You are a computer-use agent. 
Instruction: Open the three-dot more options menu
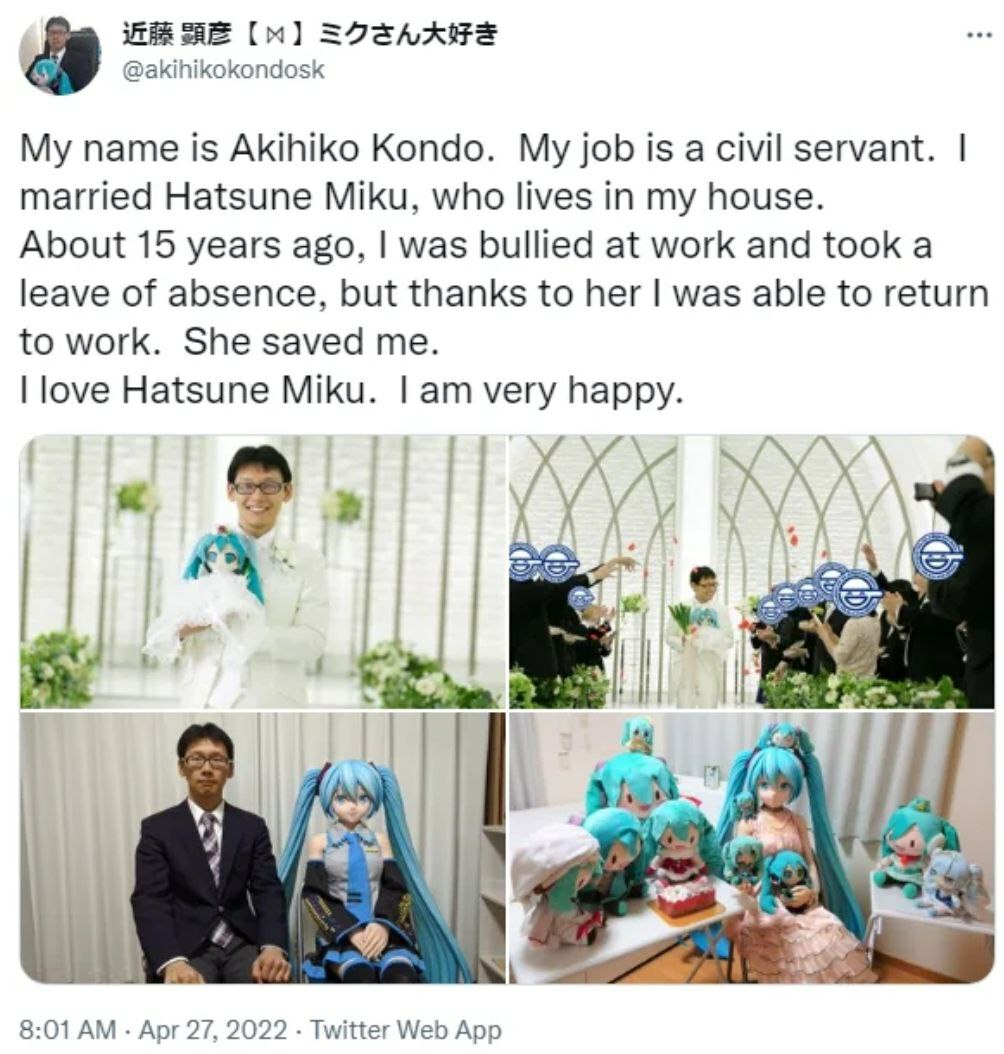point(978,36)
